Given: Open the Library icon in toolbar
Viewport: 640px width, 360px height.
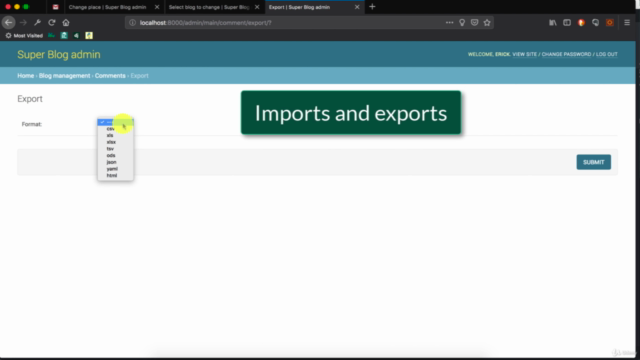Looking at the screenshot, I should pos(553,22).
